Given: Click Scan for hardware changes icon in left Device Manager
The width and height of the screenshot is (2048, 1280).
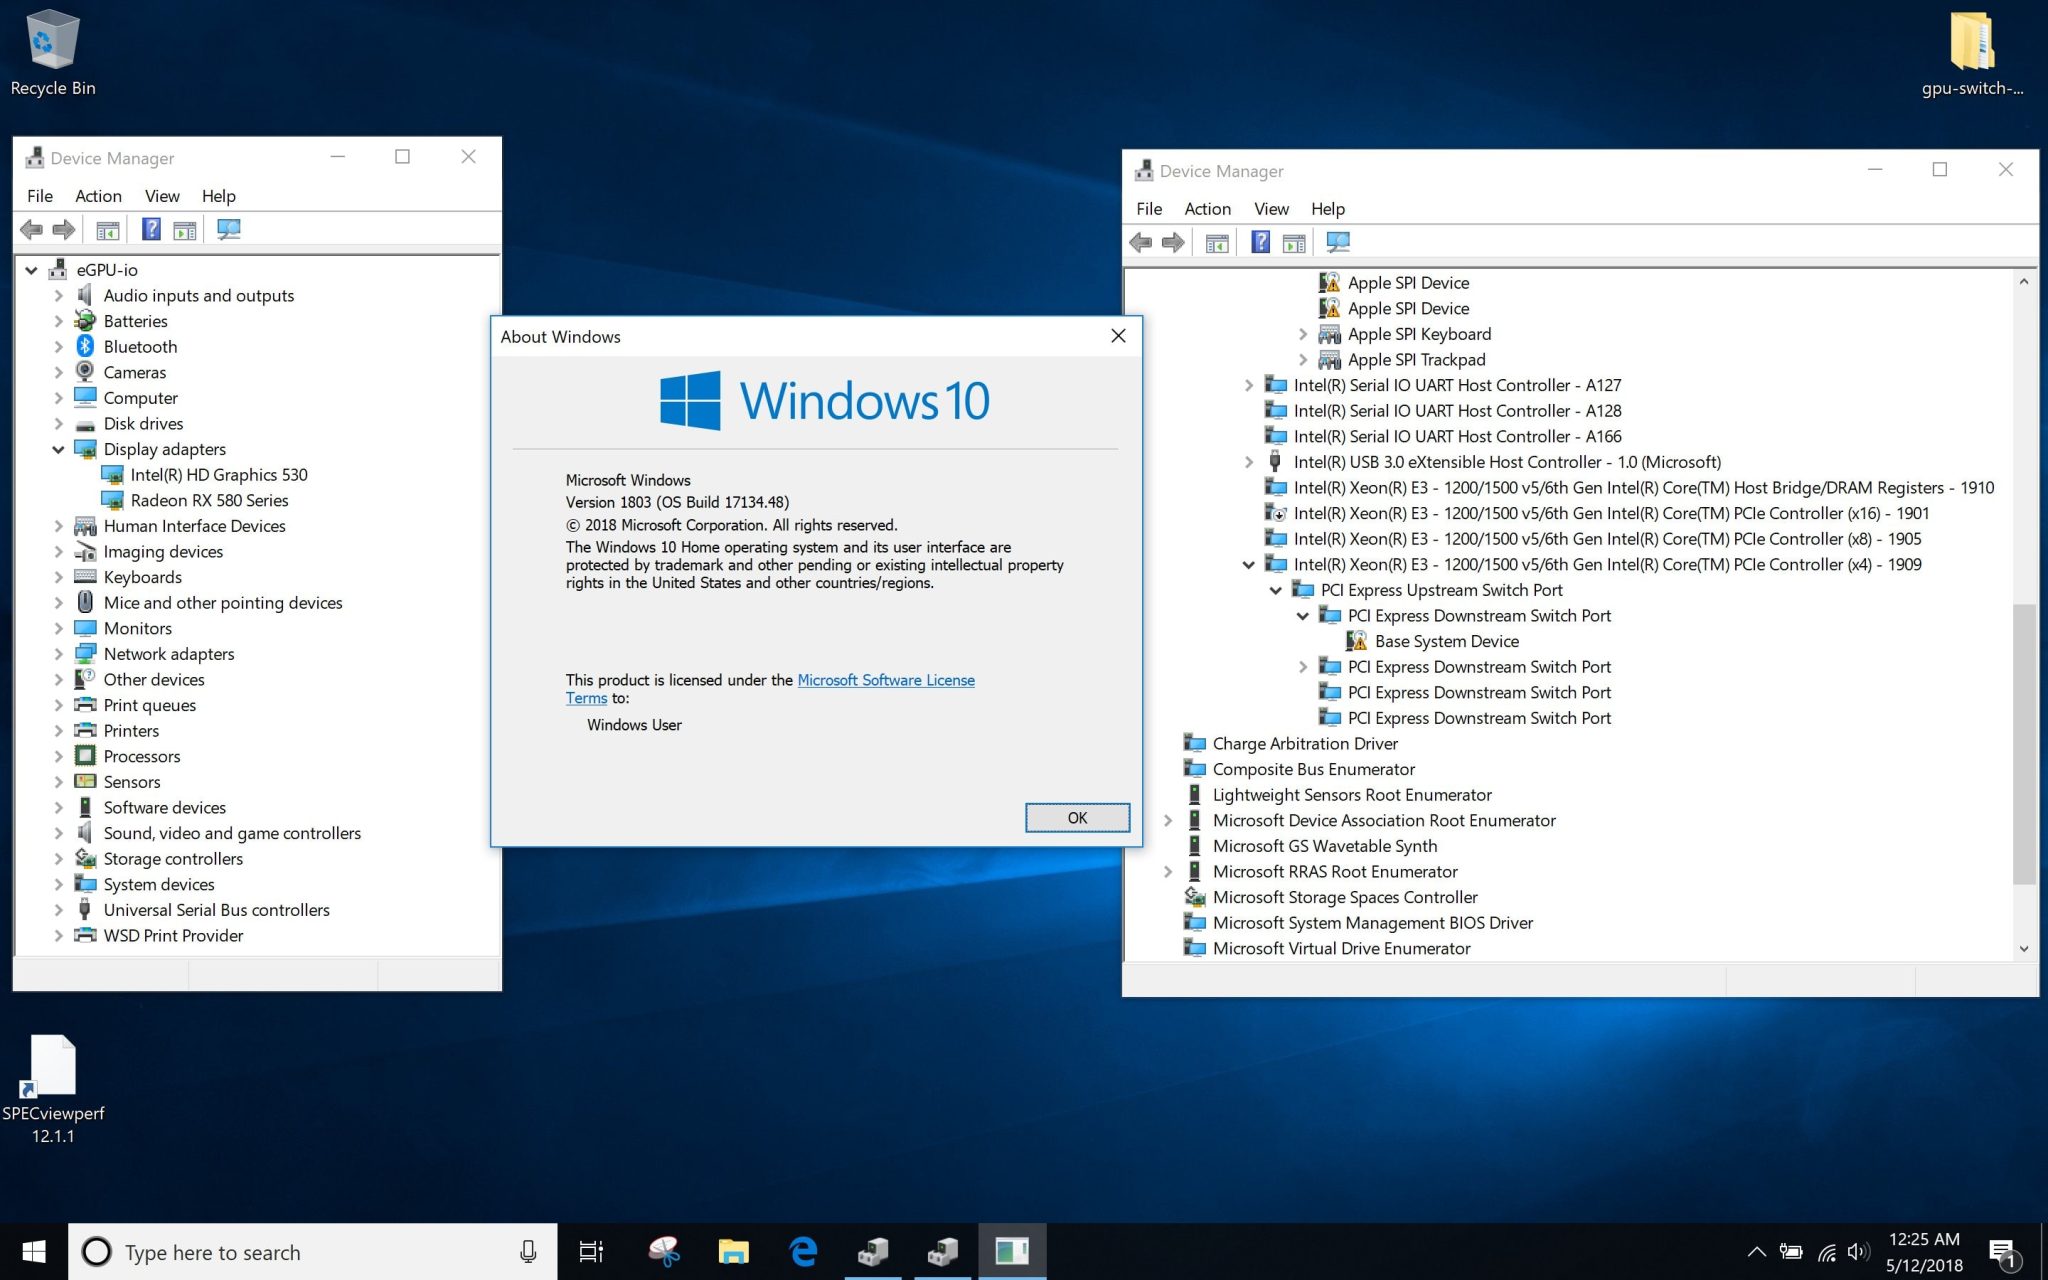Looking at the screenshot, I should point(229,230).
